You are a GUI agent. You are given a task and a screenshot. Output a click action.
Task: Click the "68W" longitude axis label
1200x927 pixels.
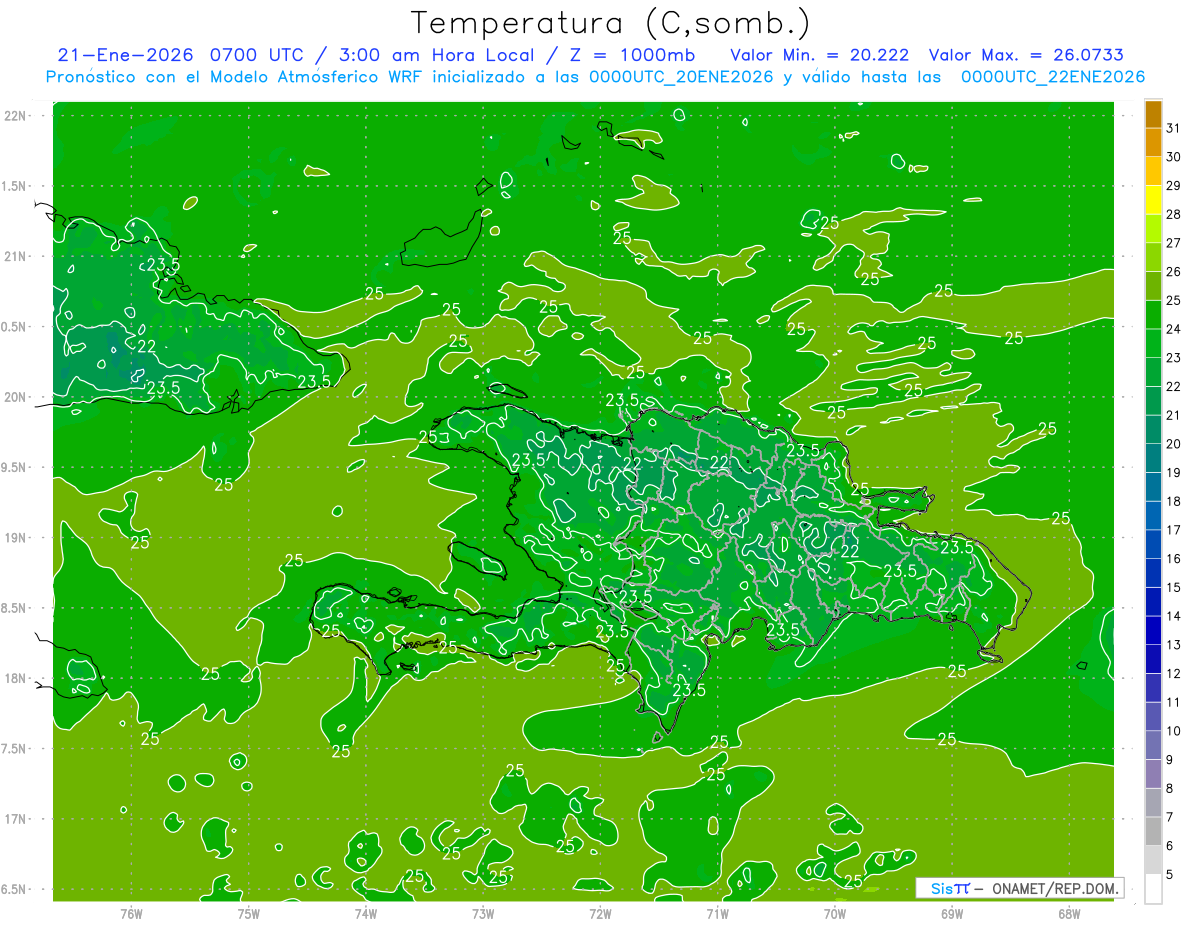[1069, 914]
